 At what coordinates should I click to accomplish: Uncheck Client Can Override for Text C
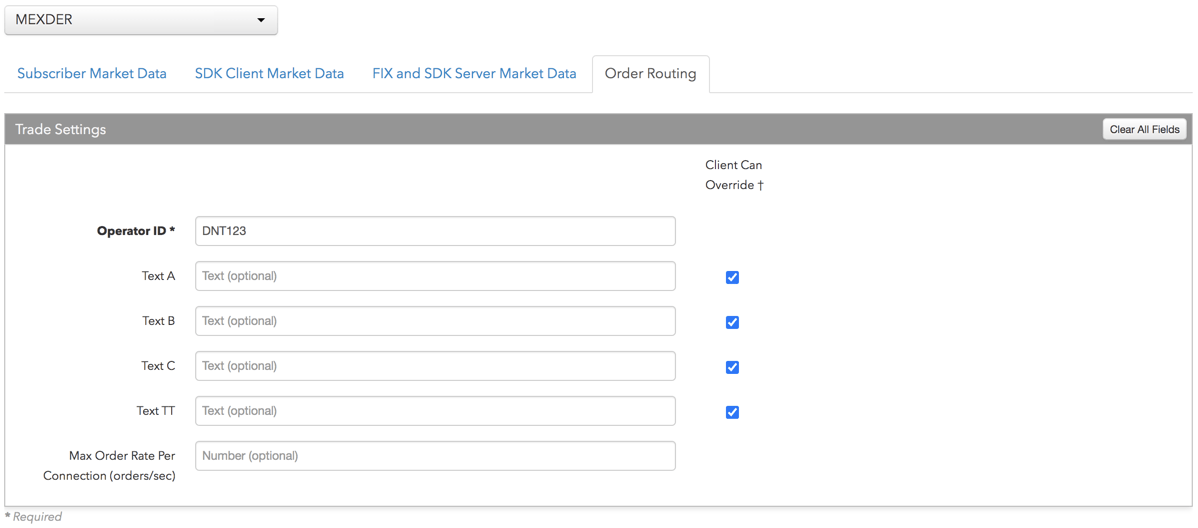point(732,368)
